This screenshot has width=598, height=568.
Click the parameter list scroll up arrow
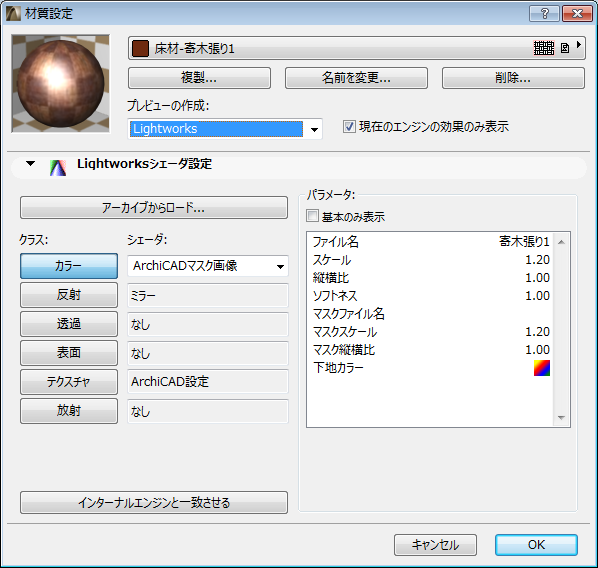561,242
